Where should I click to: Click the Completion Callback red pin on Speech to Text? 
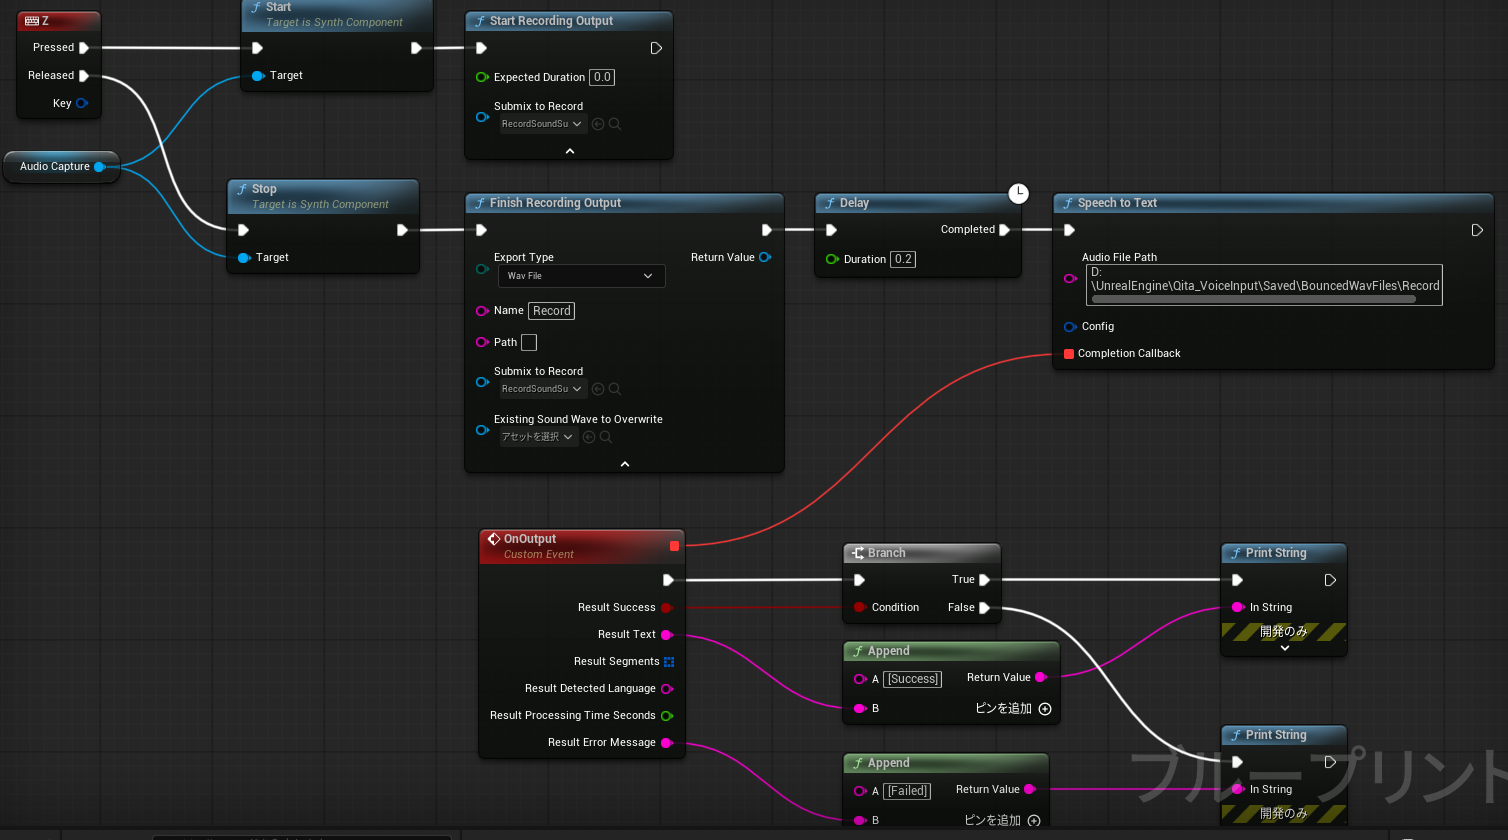pos(1068,353)
